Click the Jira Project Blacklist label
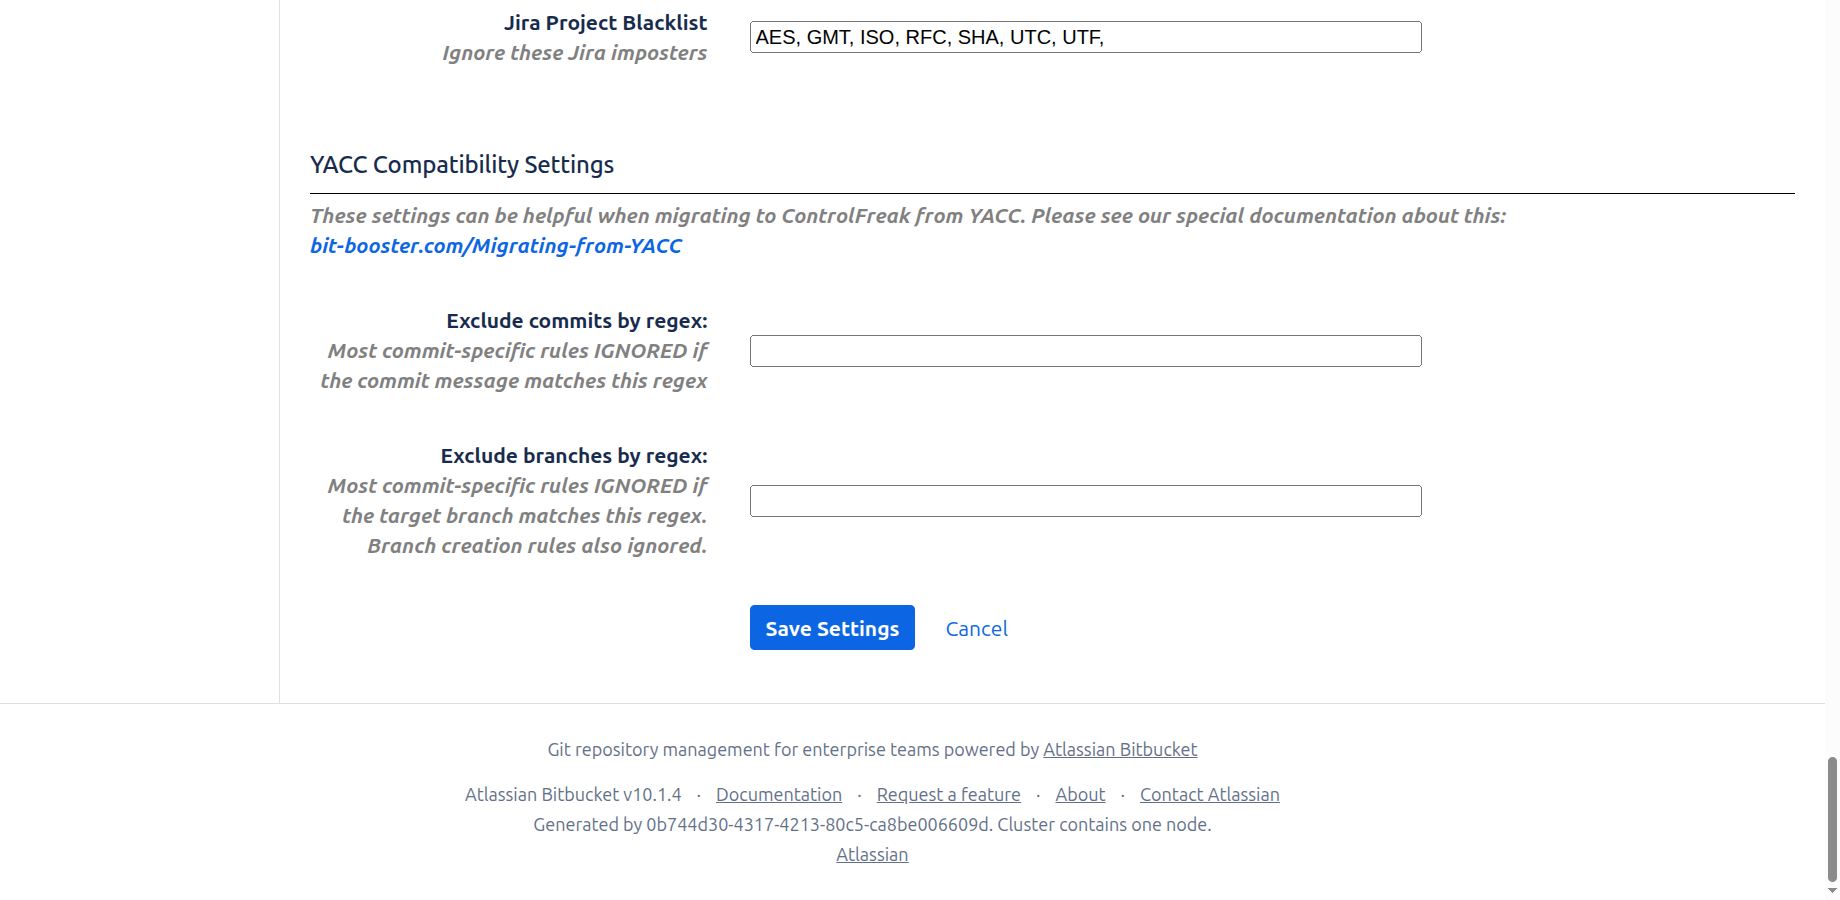 point(605,22)
